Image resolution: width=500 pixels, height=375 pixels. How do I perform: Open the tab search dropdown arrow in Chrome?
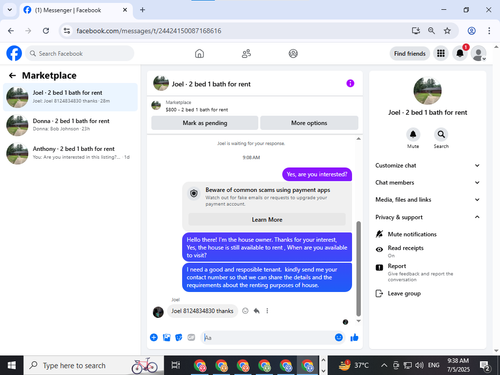pyautogui.click(x=10, y=10)
